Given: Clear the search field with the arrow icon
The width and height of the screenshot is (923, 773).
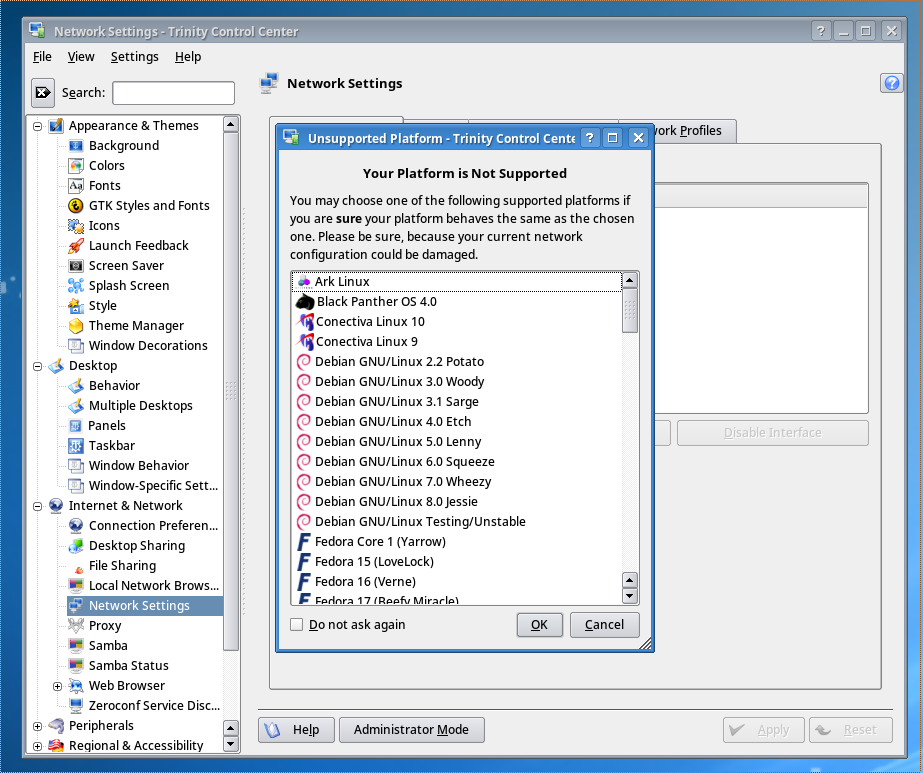Looking at the screenshot, I should click(43, 92).
